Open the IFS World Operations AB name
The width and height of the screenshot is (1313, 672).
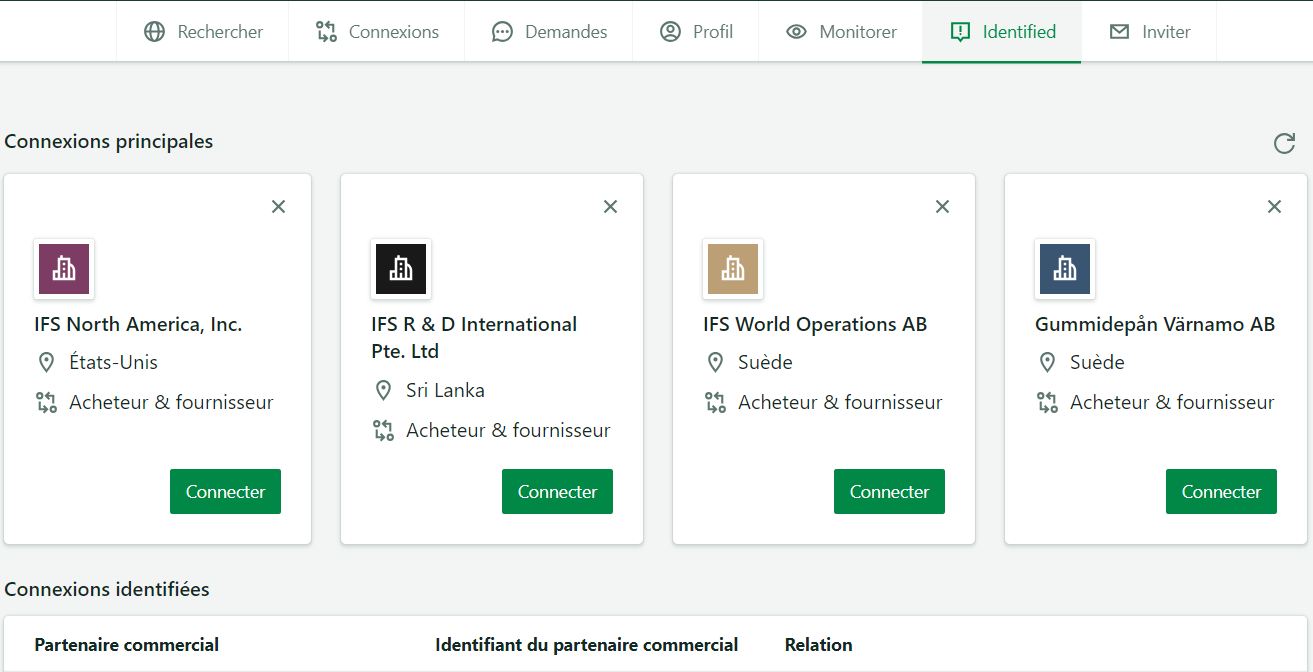[815, 324]
